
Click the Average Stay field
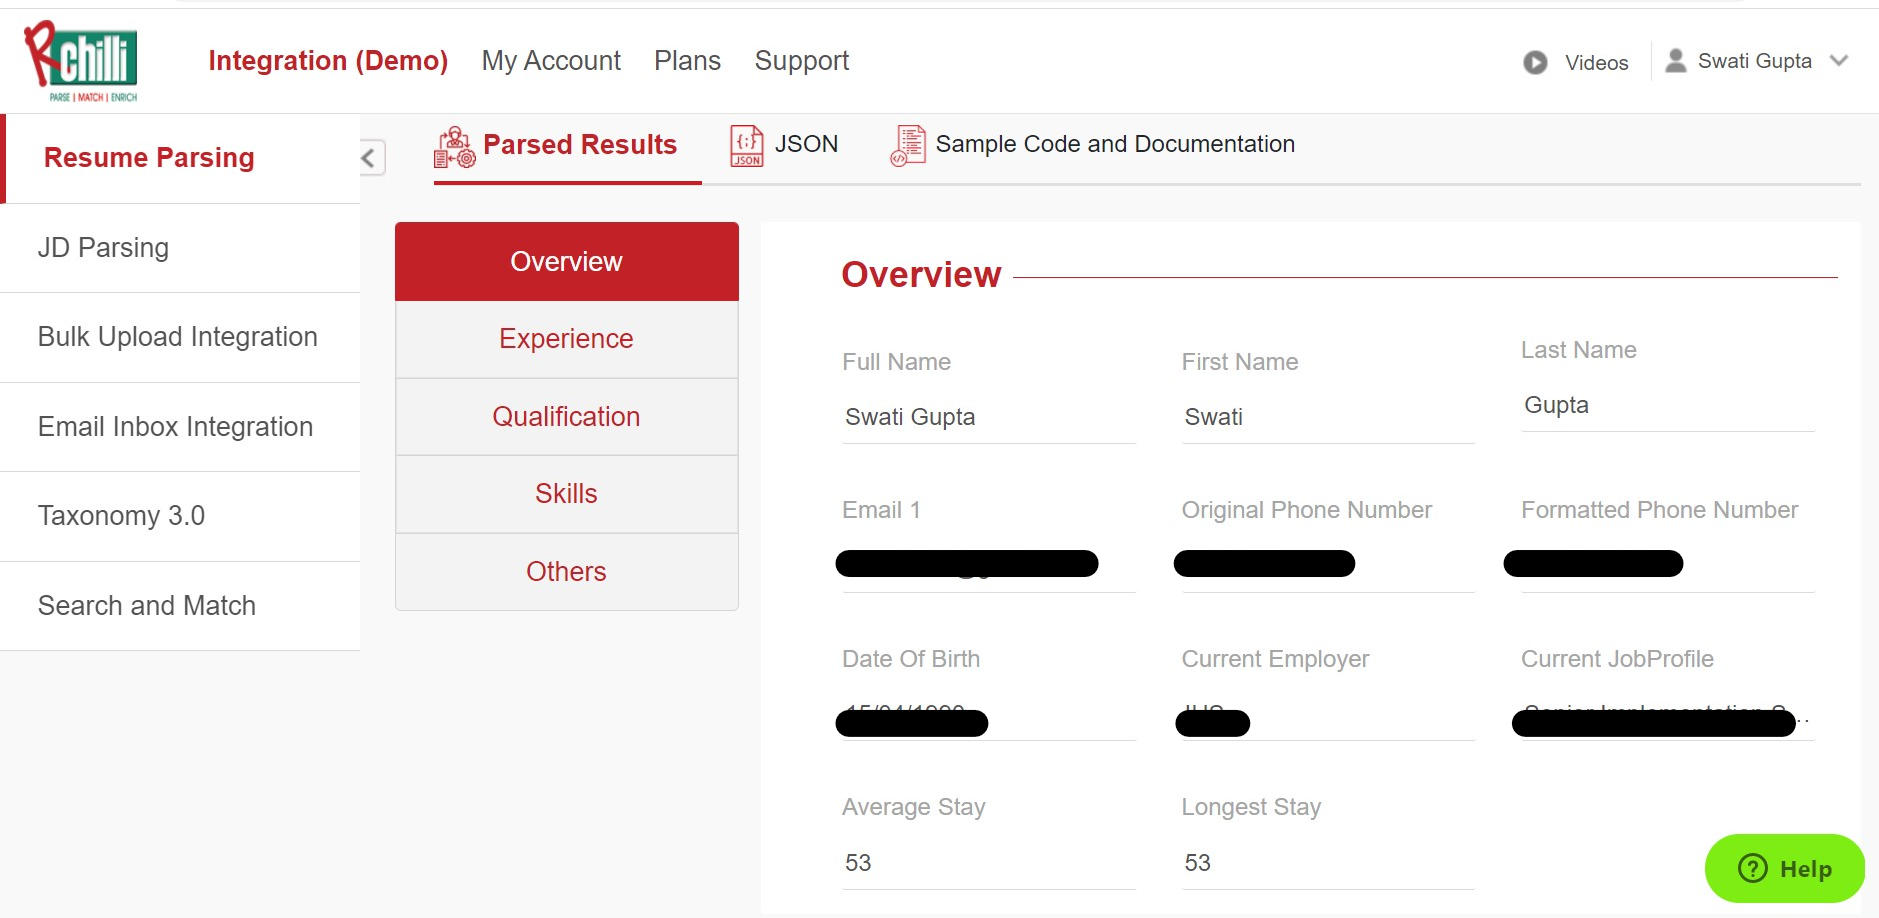click(x=988, y=863)
